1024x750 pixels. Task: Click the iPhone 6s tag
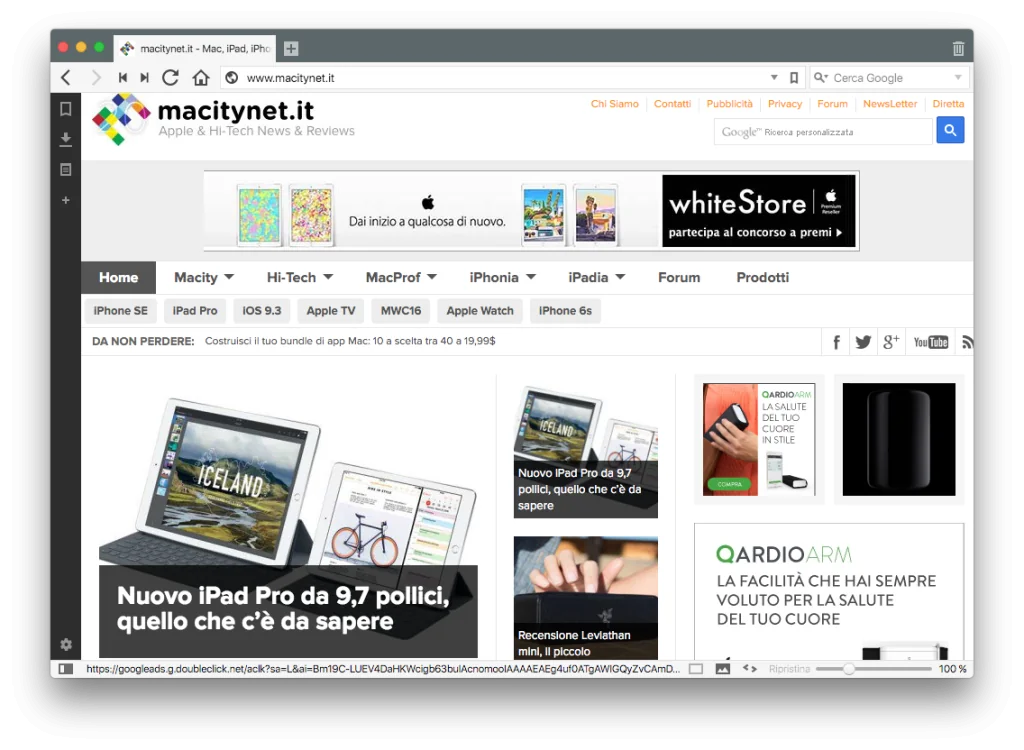pyautogui.click(x=566, y=311)
